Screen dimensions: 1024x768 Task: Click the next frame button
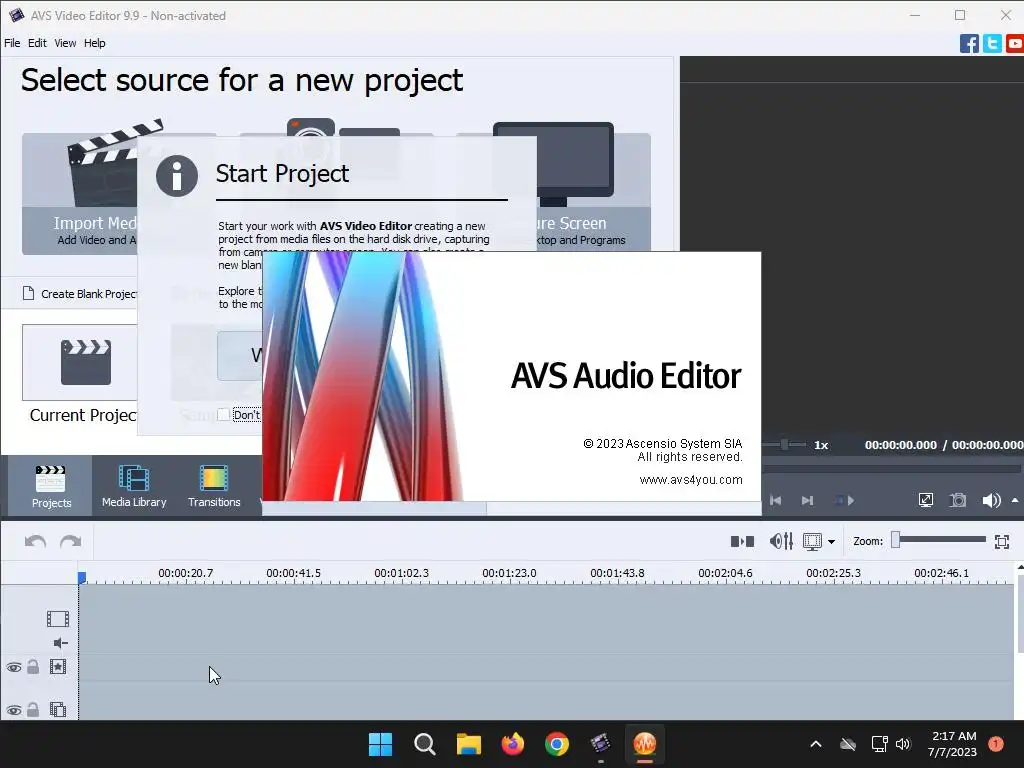point(807,501)
